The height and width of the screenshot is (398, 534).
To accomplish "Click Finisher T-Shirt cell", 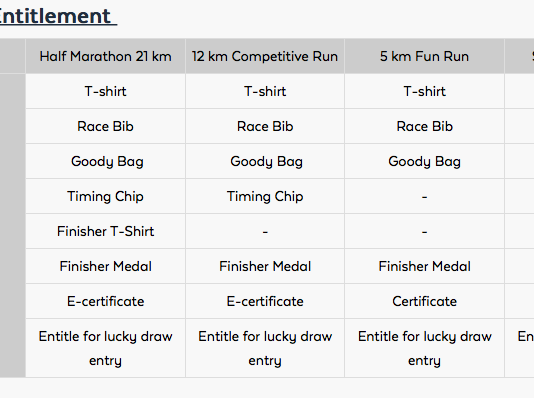I will pos(106,232).
